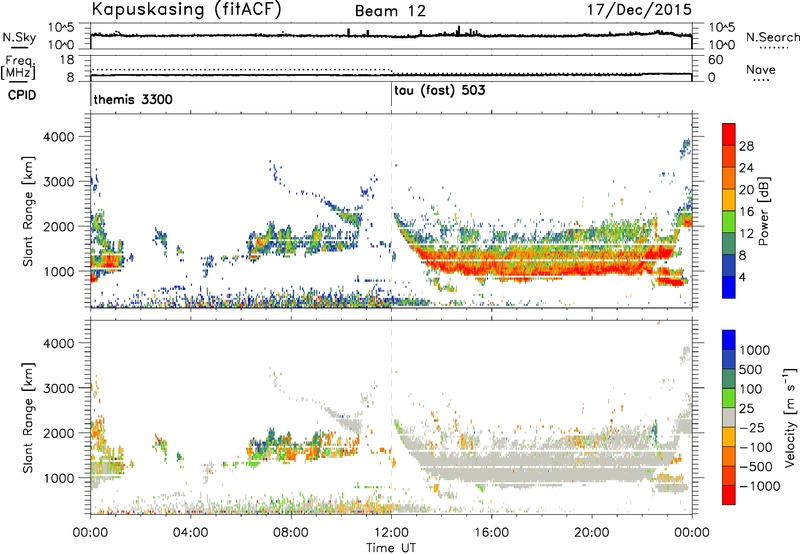The height and width of the screenshot is (554, 800).
Task: Click the date 17/Dec/2015
Action: click(639, 9)
